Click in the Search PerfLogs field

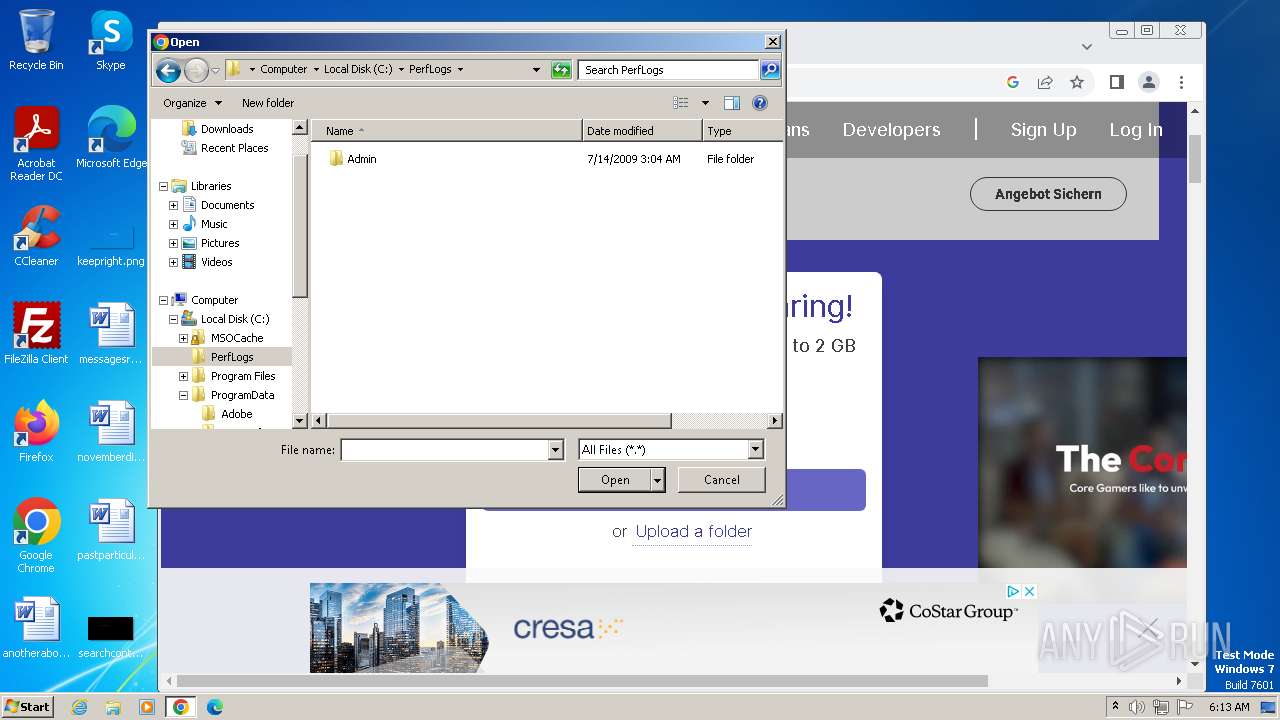668,70
